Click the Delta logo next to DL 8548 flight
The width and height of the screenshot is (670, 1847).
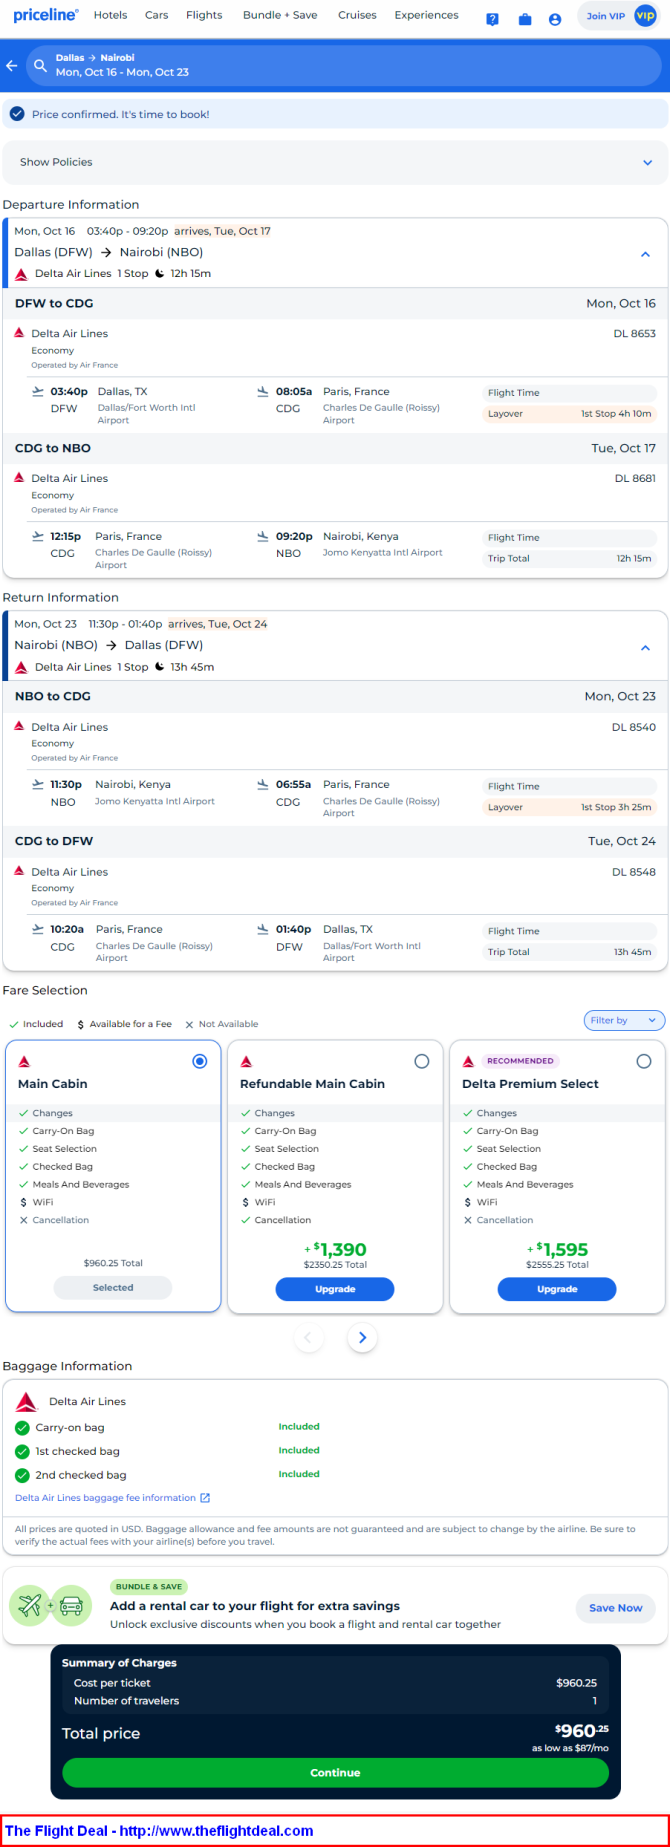[19, 871]
